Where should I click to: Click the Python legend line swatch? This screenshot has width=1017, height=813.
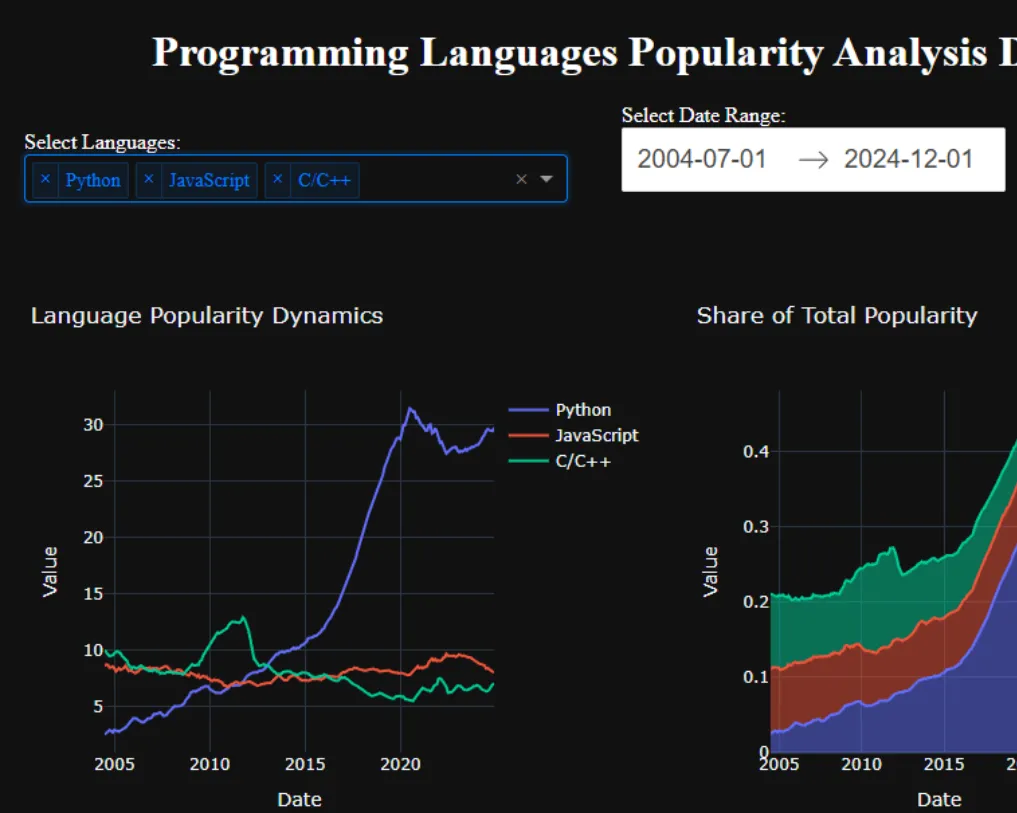click(x=529, y=410)
